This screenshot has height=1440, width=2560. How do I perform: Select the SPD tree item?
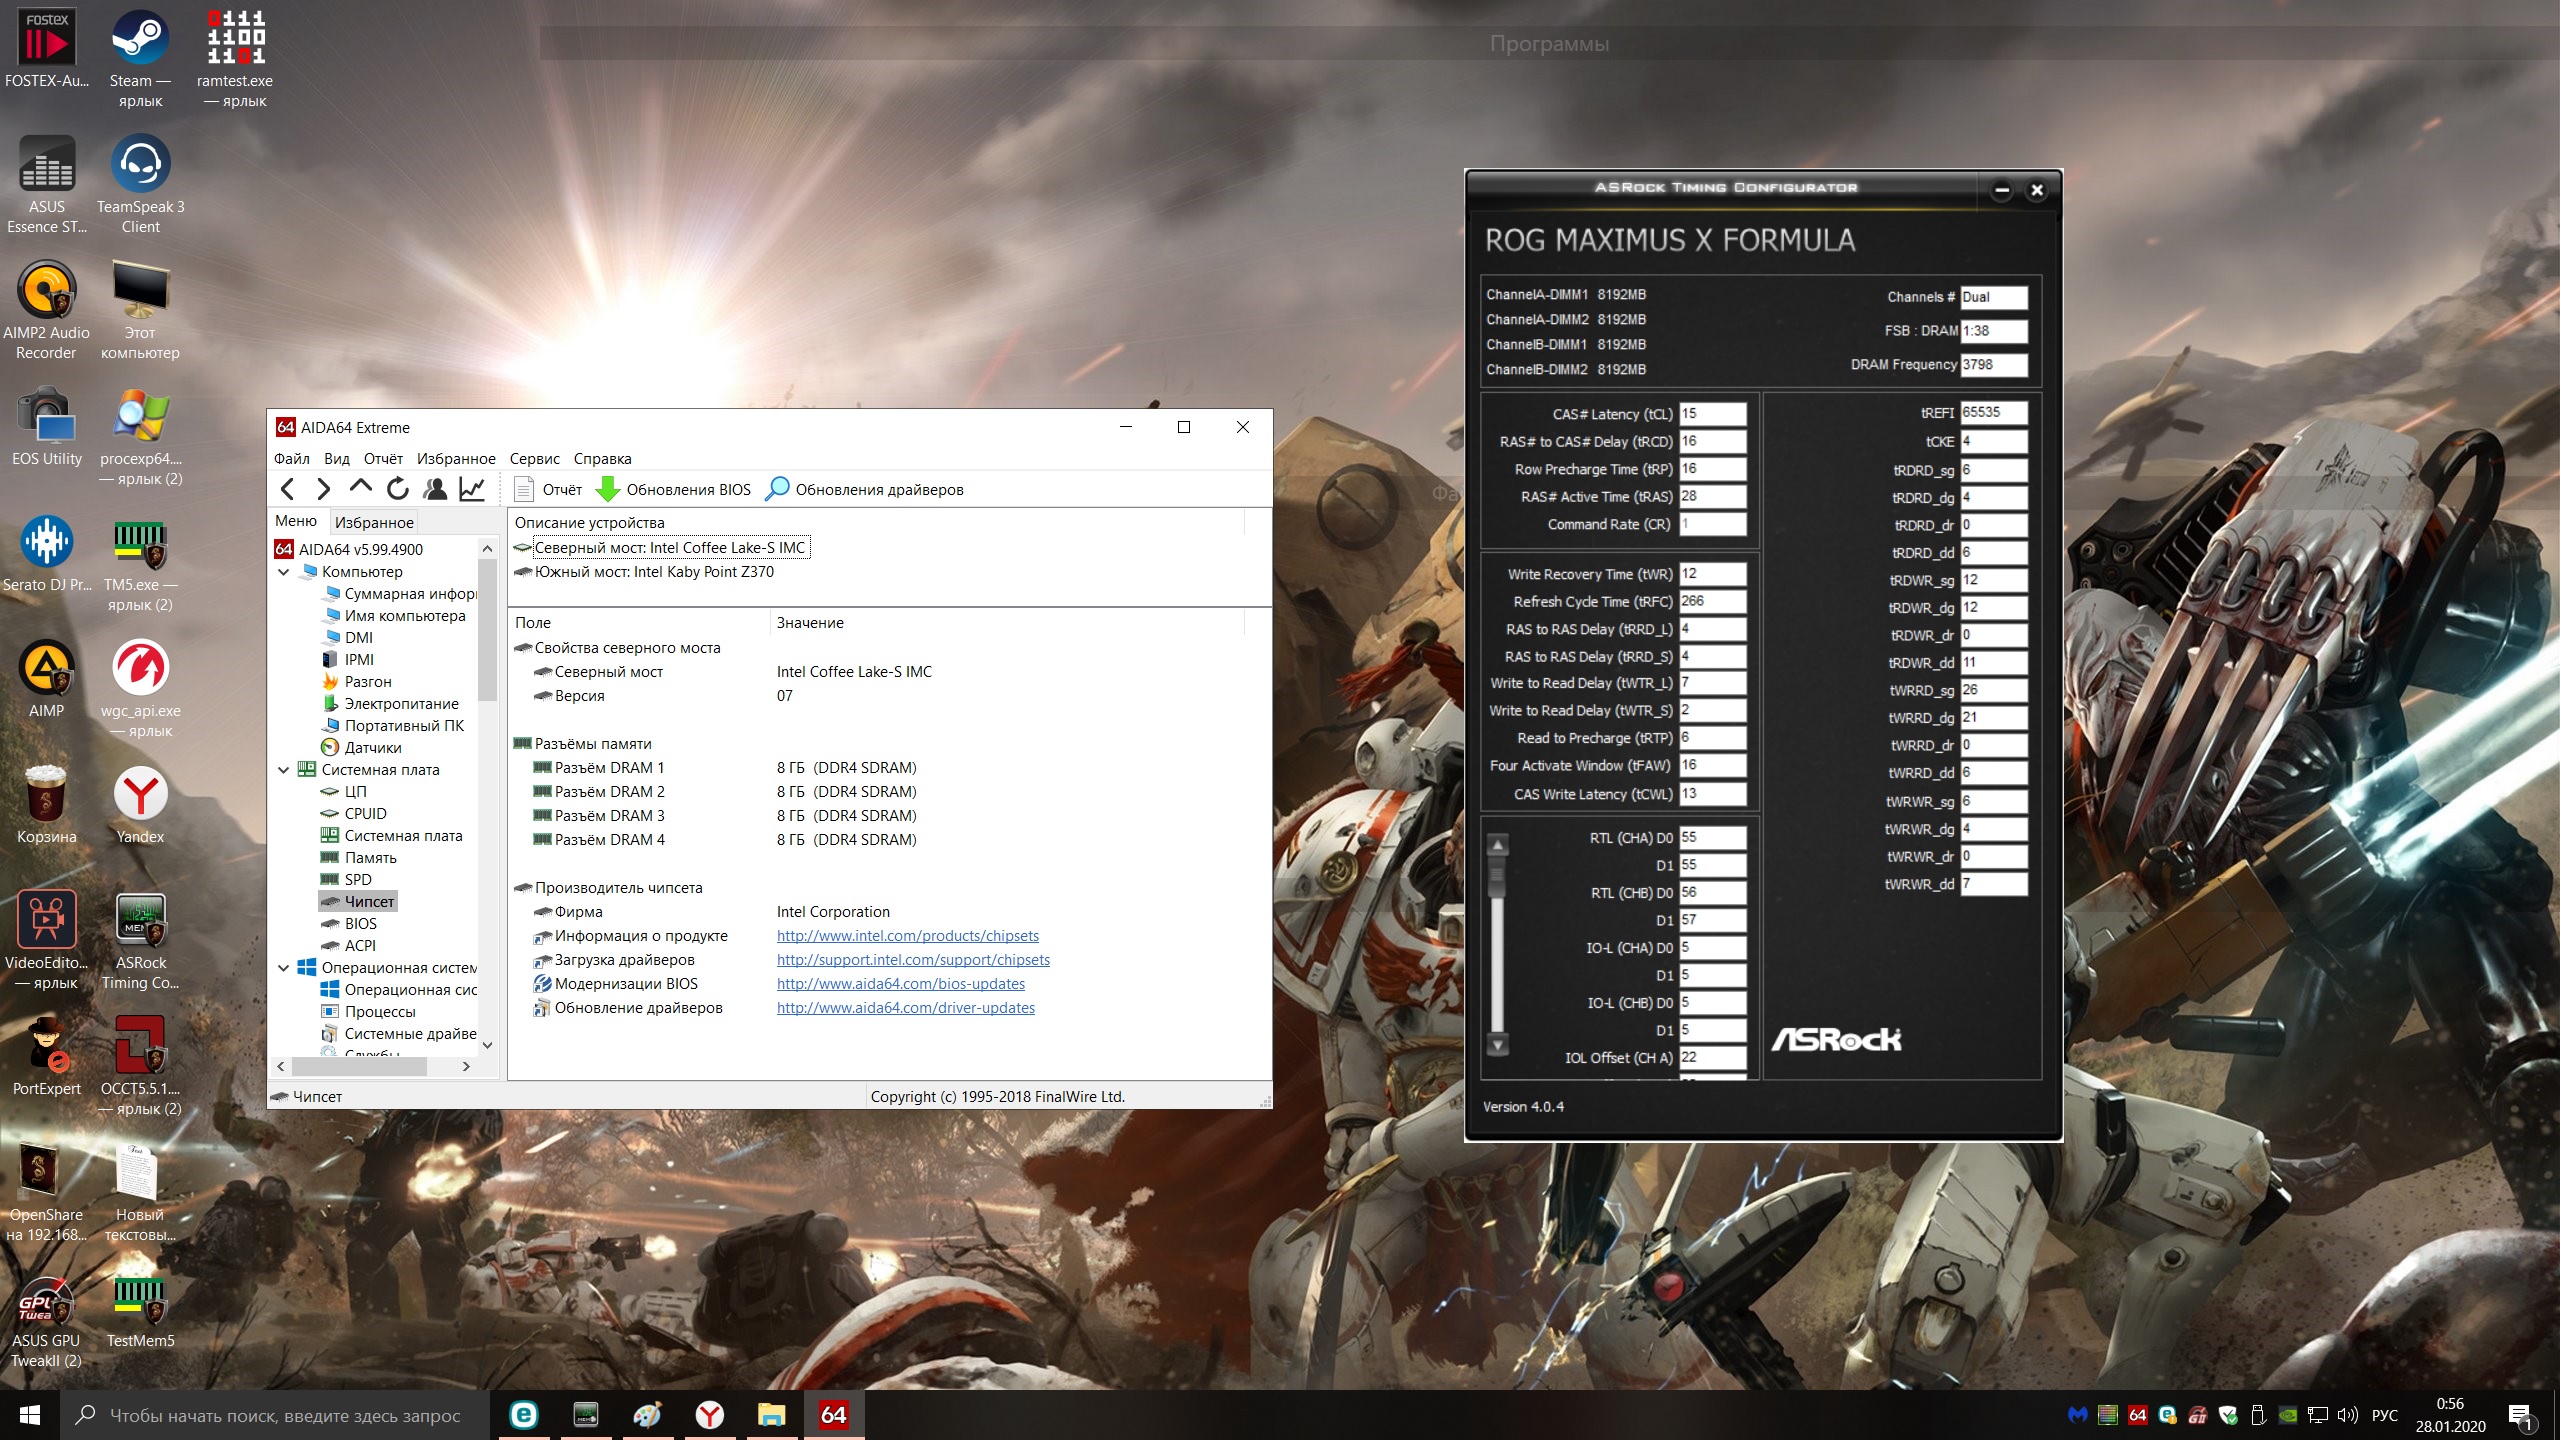tap(357, 880)
